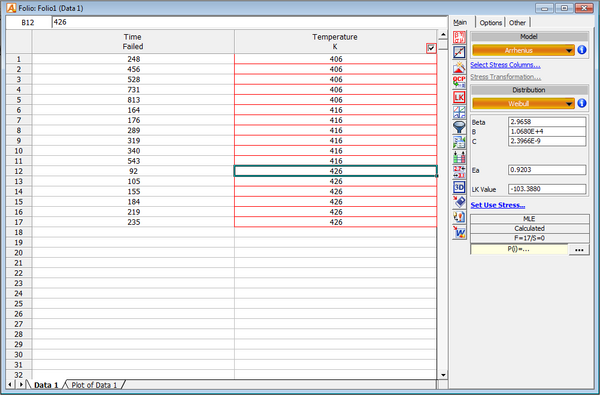Open the 3D plot icon
The image size is (600, 395).
459,187
